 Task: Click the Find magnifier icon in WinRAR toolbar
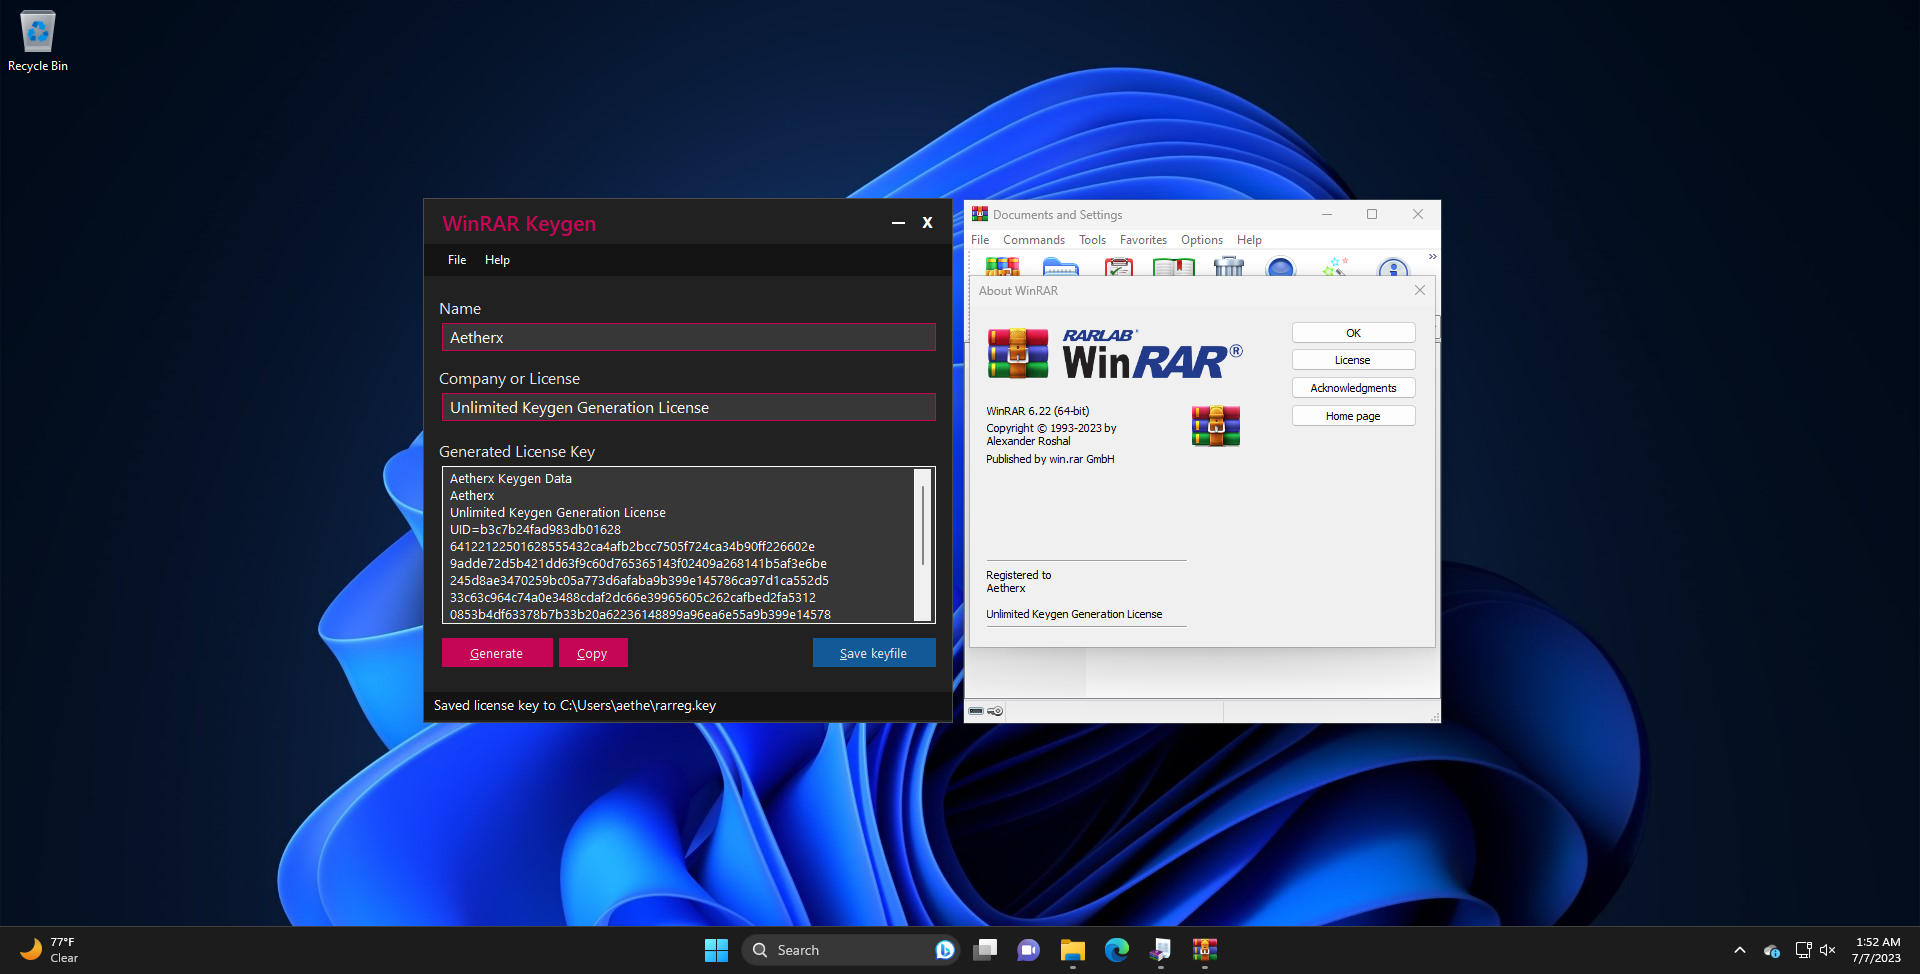pyautogui.click(x=1281, y=266)
